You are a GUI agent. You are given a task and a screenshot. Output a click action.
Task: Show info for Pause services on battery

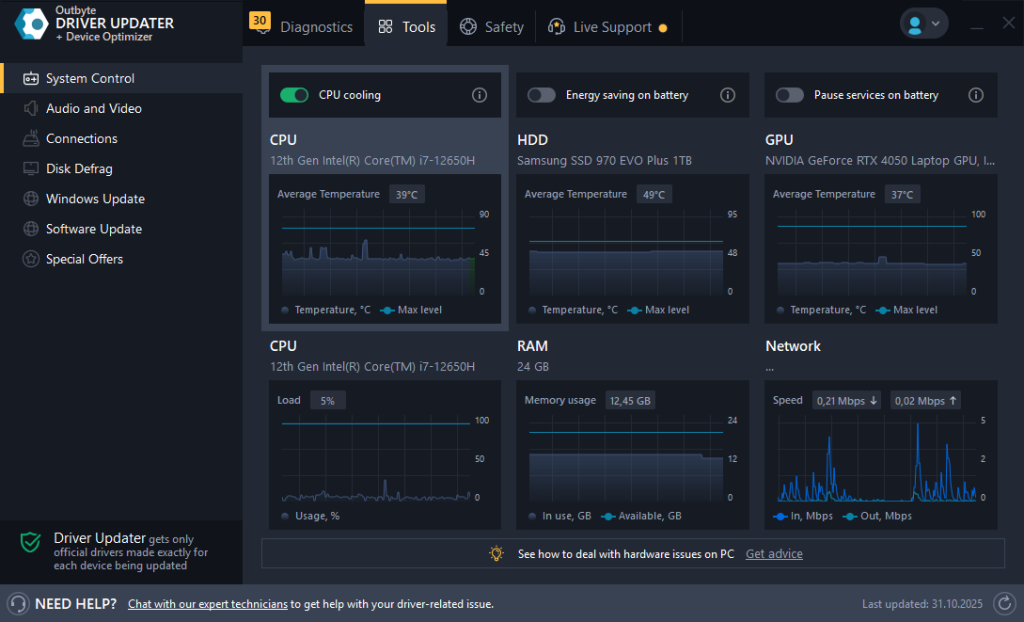[975, 95]
